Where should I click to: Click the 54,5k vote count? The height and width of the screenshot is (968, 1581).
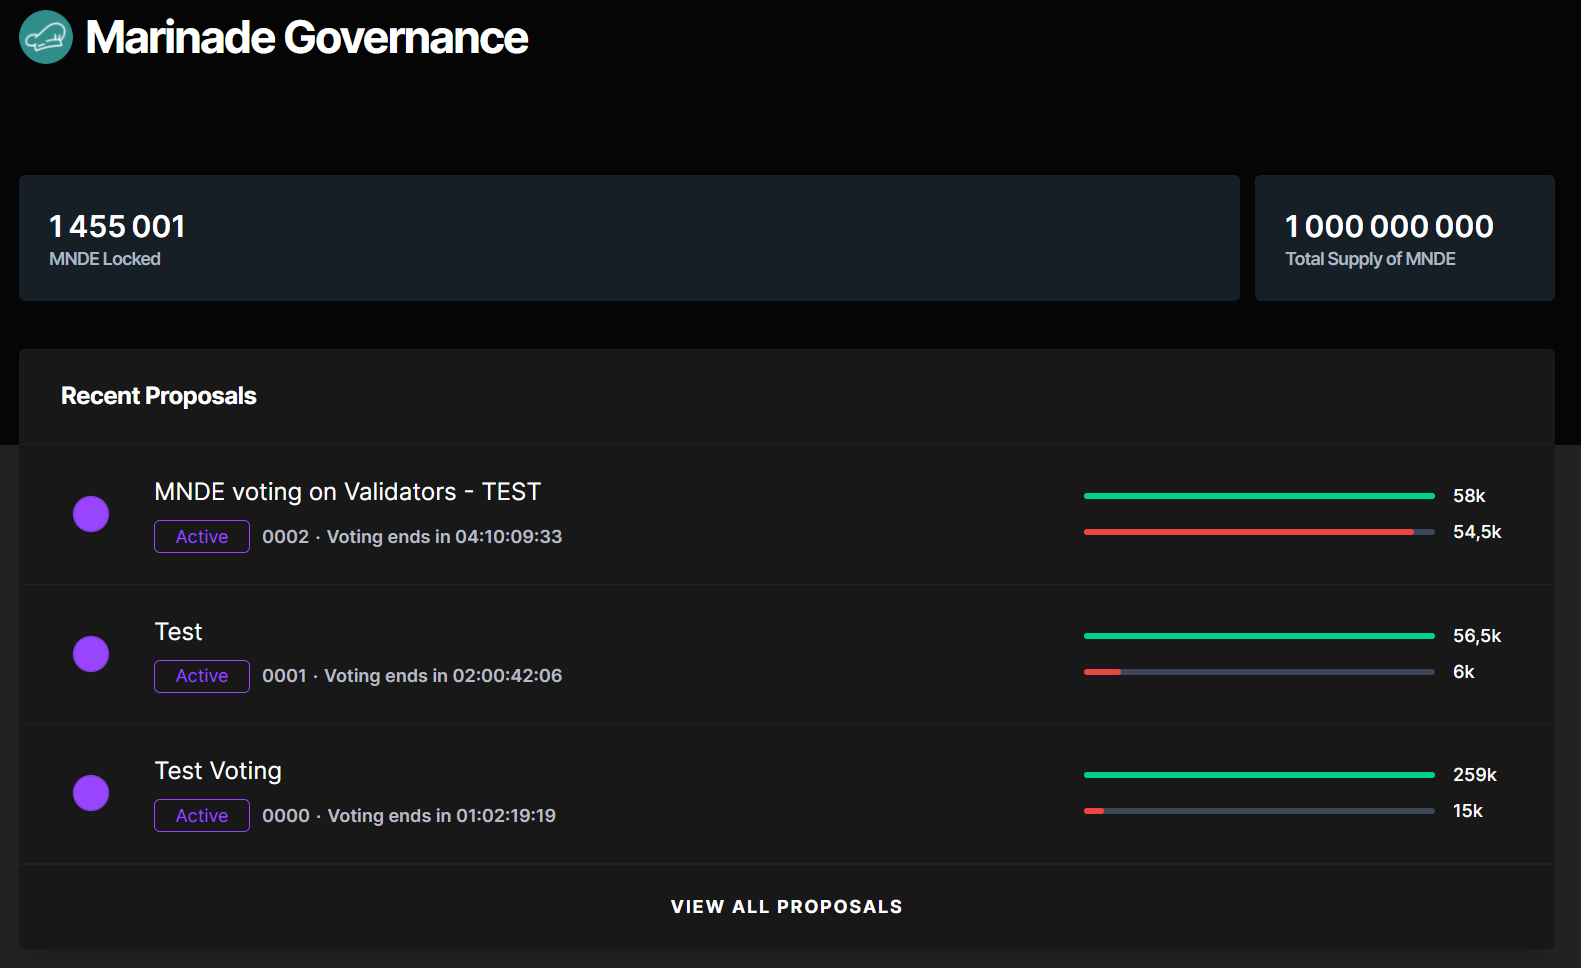click(1477, 532)
